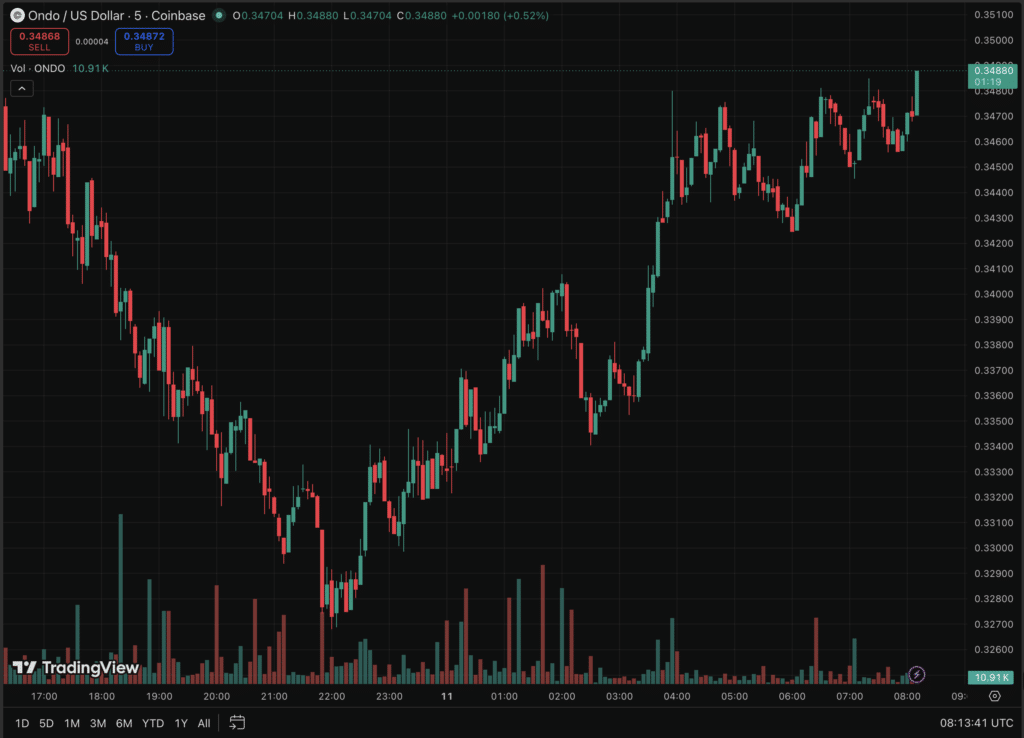Select the 1D time range
1024x738 pixels.
coord(22,723)
